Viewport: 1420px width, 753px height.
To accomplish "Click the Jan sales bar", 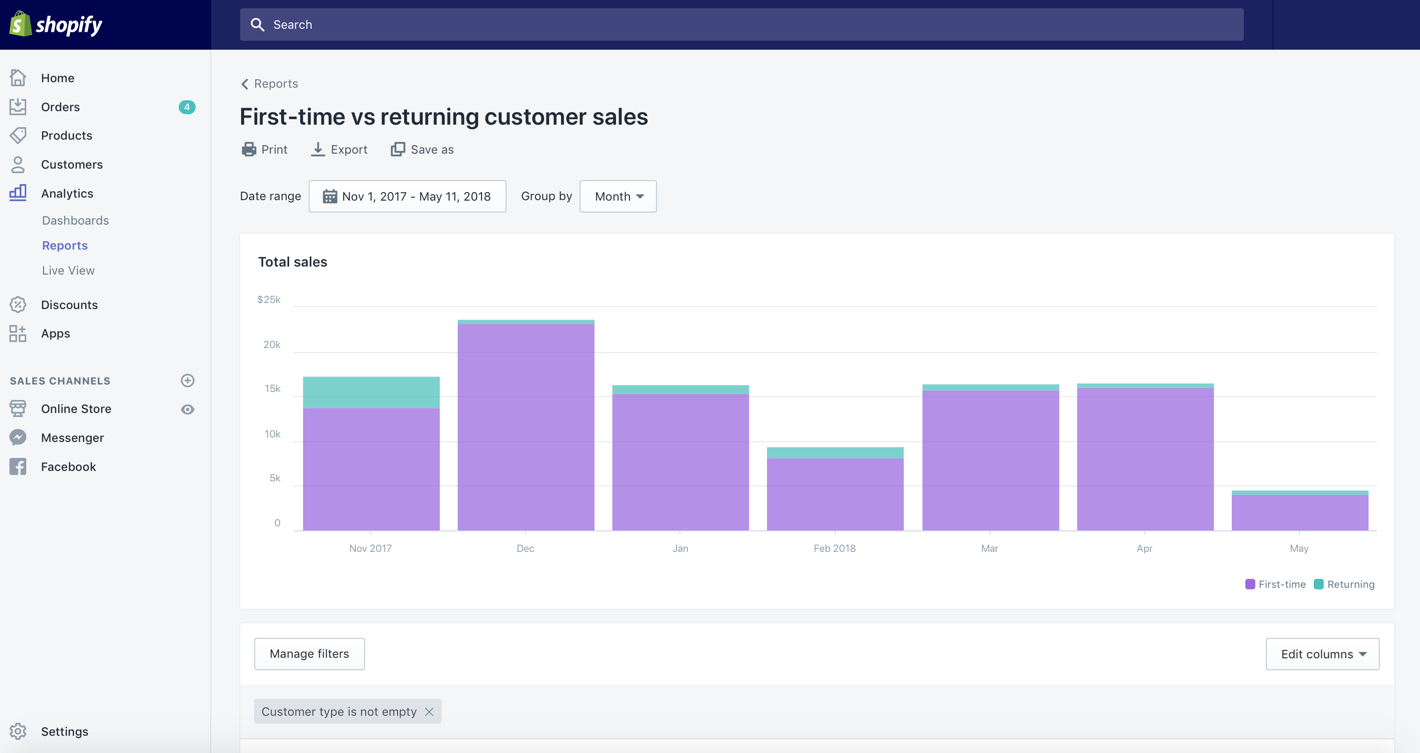I will tap(681, 458).
